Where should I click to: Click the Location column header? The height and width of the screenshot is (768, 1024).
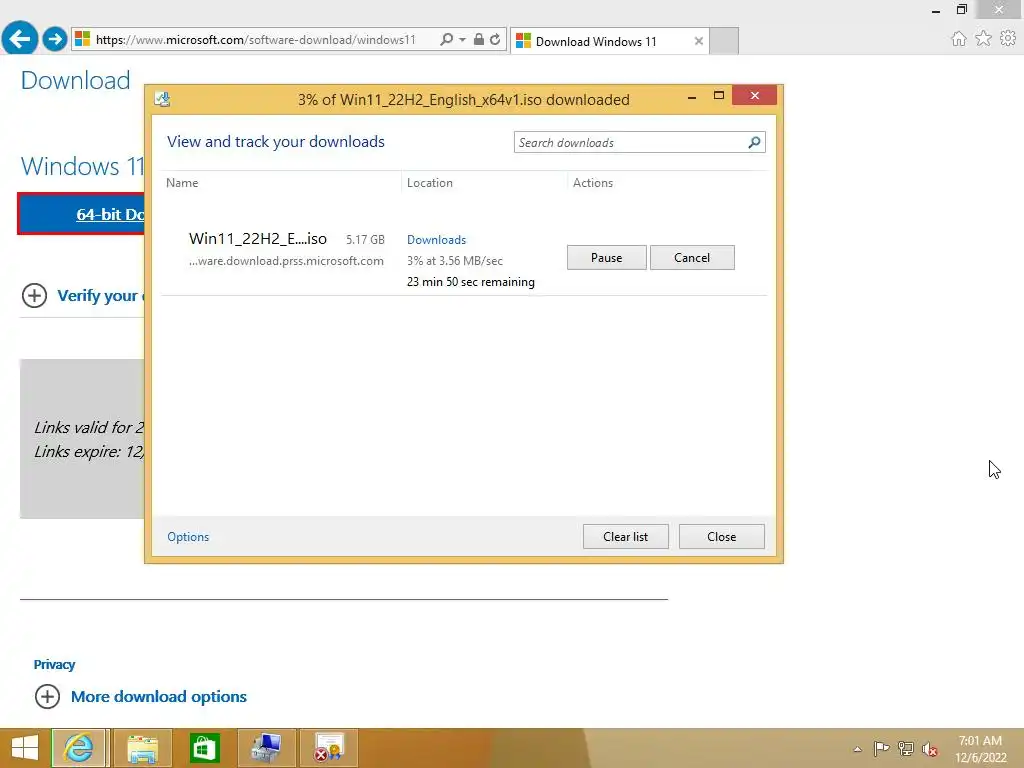[x=430, y=183]
